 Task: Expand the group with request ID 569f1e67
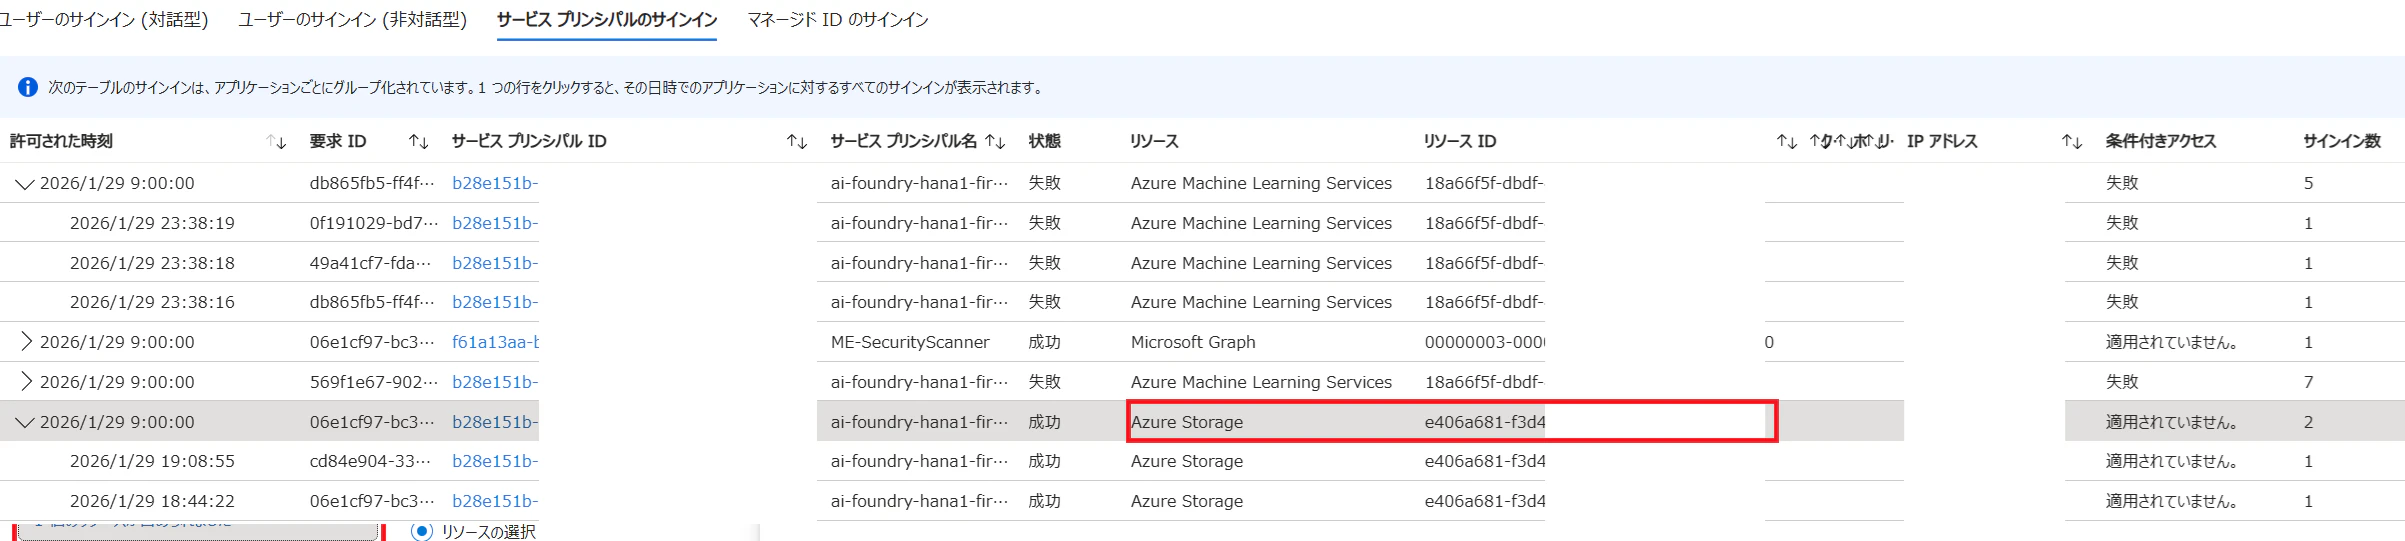[26, 382]
